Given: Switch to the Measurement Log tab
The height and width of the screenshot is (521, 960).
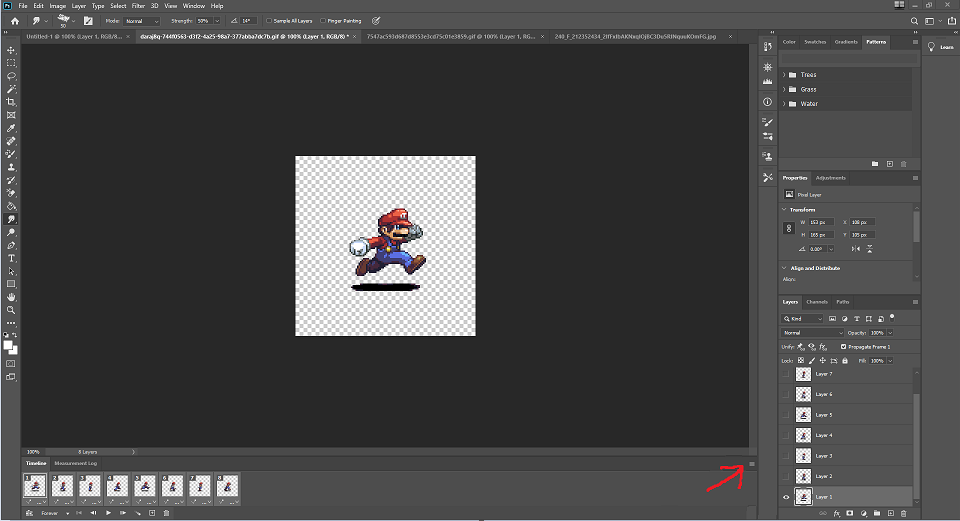Looking at the screenshot, I should click(x=76, y=463).
